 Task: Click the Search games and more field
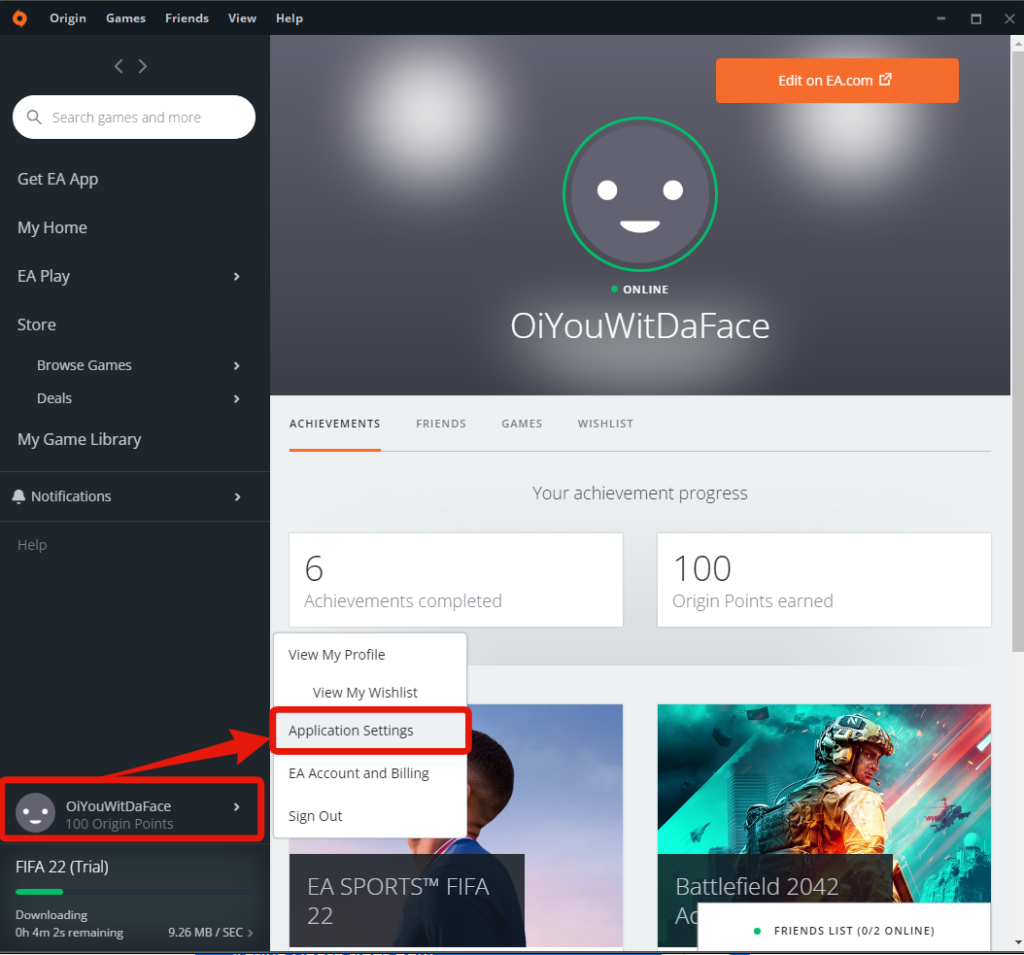[x=134, y=117]
